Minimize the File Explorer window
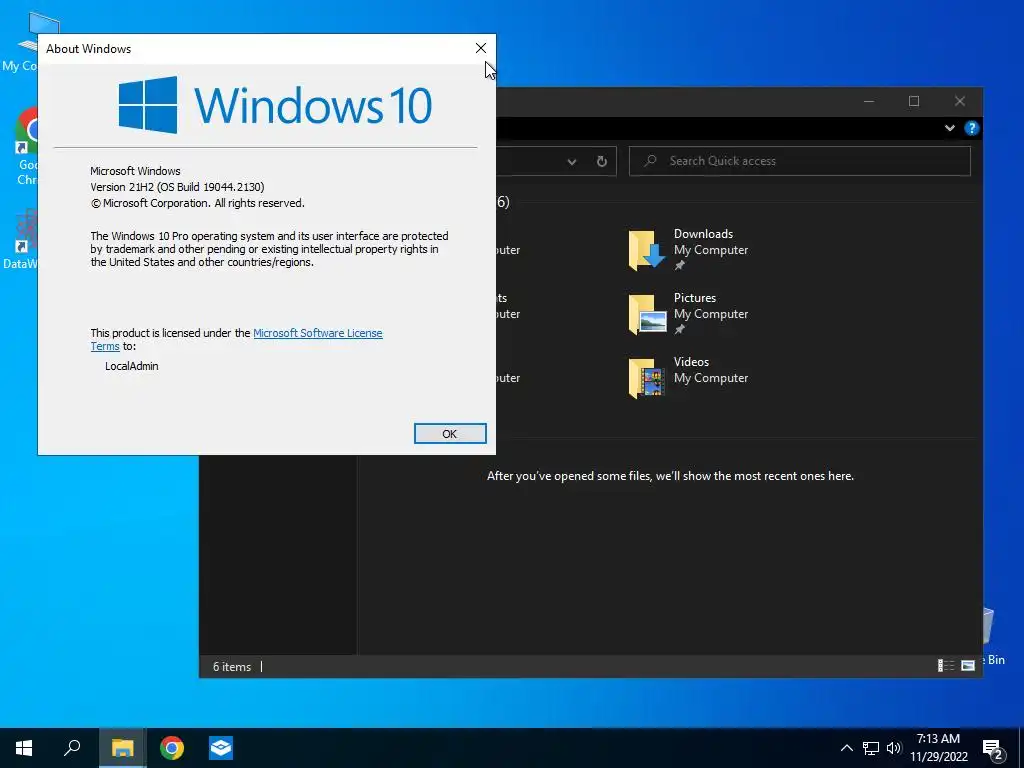The width and height of the screenshot is (1024, 768). 869,101
